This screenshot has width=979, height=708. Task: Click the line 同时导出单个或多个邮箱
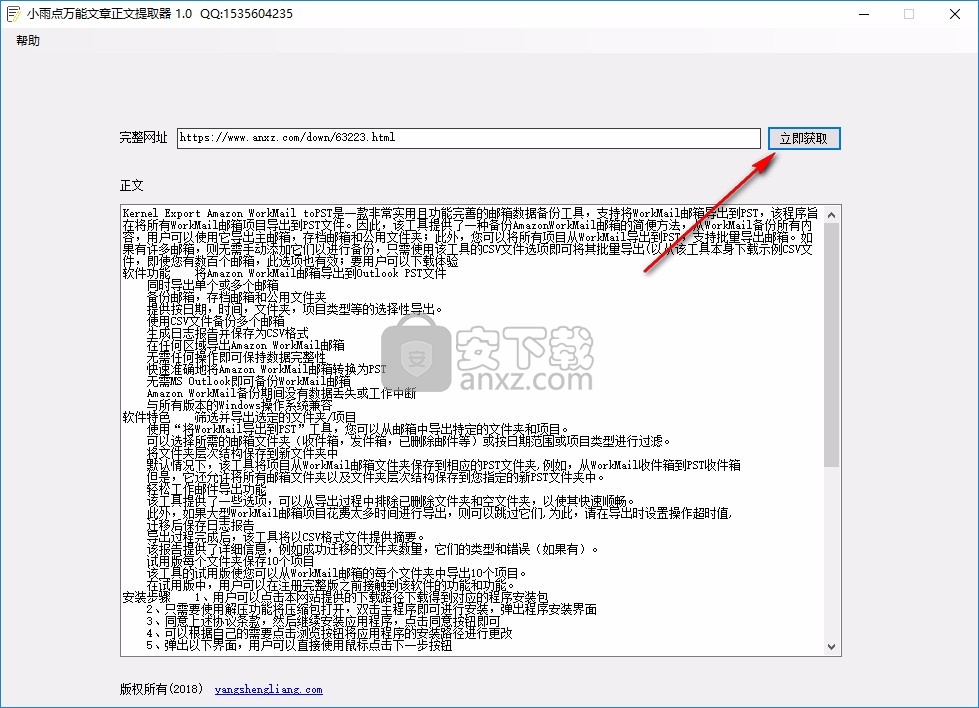point(213,285)
